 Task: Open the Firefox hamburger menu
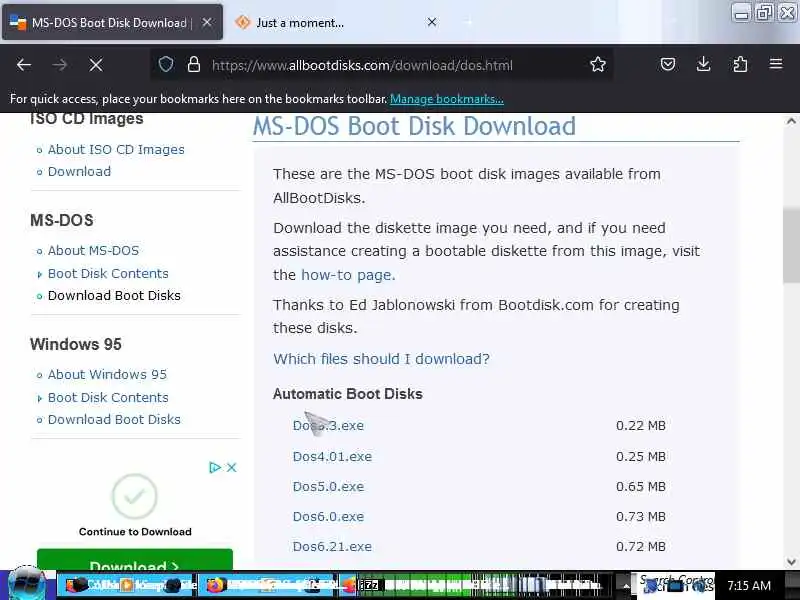776,64
